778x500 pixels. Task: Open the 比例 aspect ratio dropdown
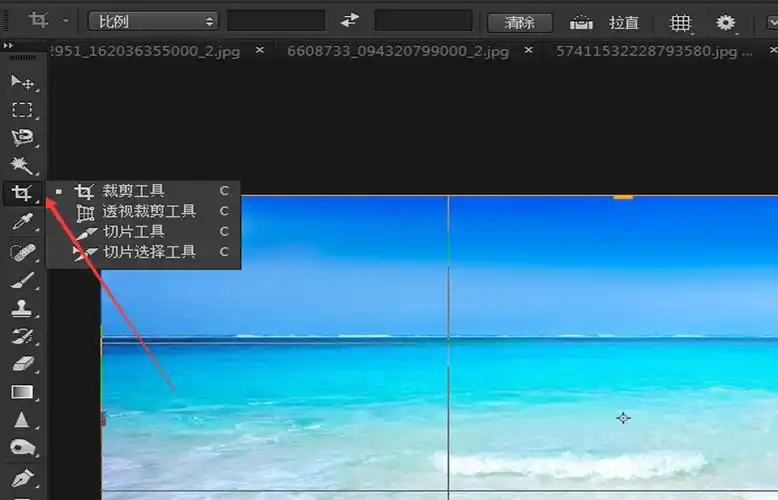[153, 21]
